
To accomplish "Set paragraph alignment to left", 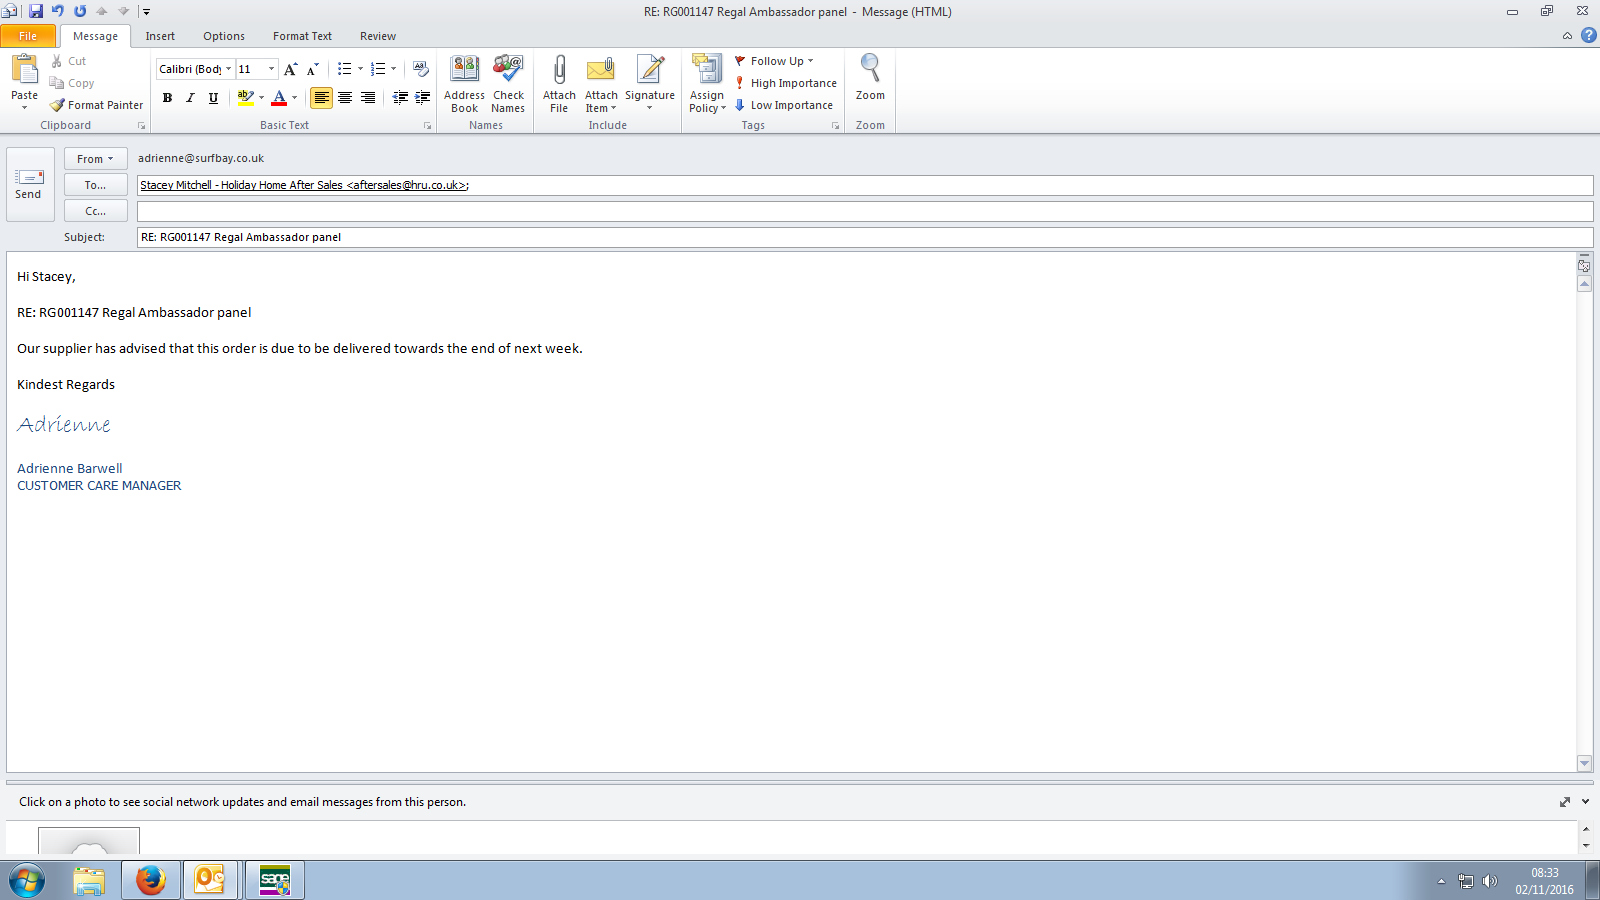I will point(321,97).
